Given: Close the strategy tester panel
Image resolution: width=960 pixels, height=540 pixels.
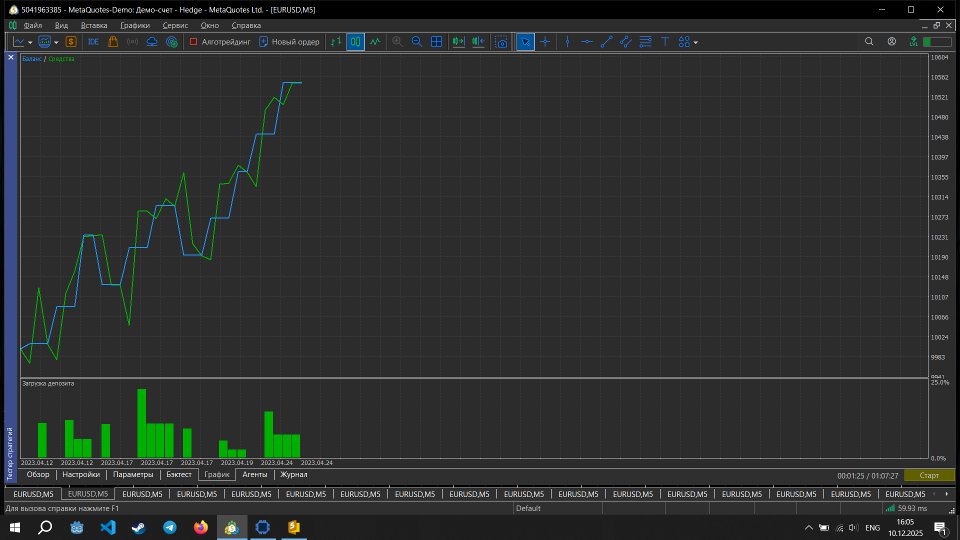Looking at the screenshot, I should [10, 57].
